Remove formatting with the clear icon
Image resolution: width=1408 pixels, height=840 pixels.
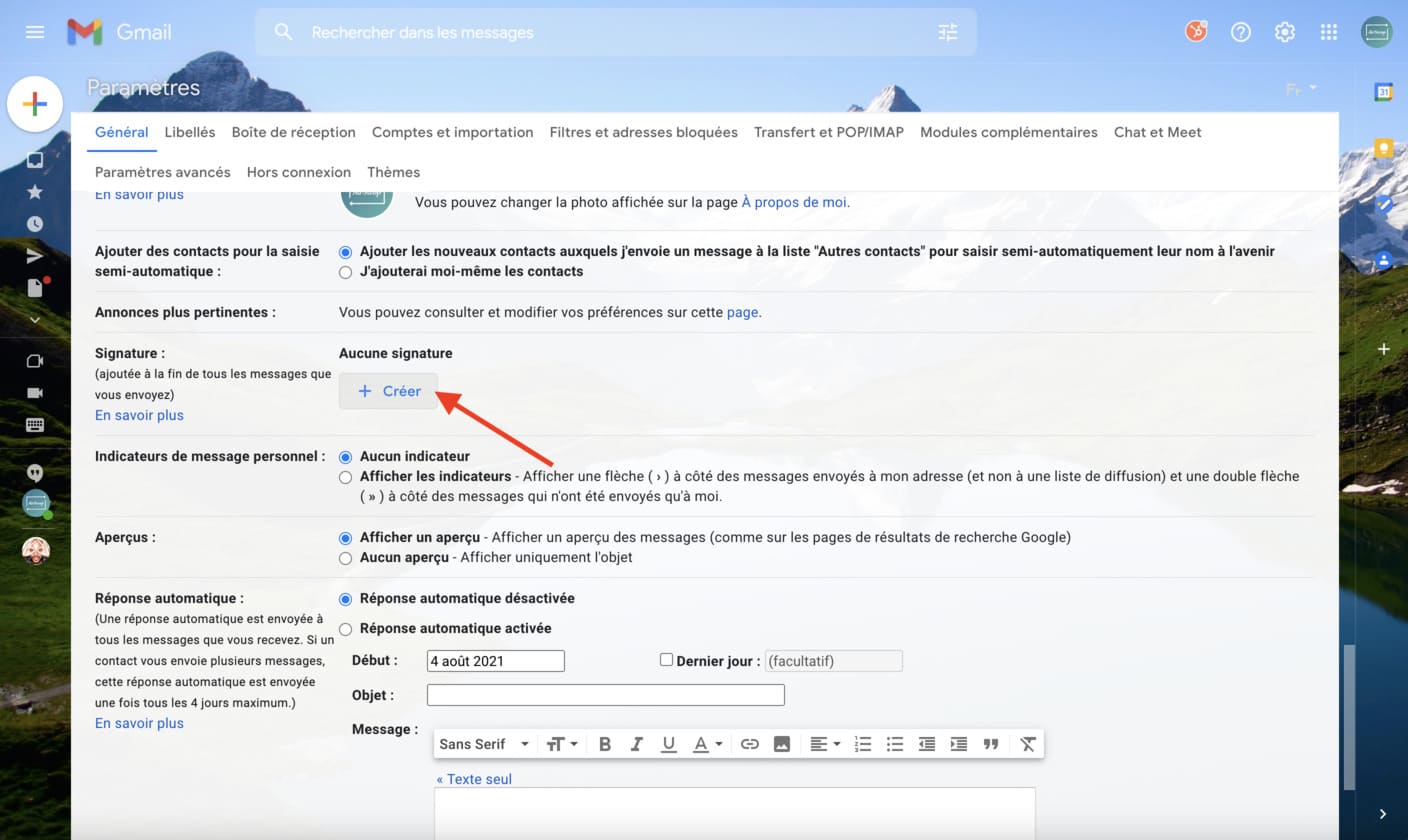click(x=1028, y=744)
